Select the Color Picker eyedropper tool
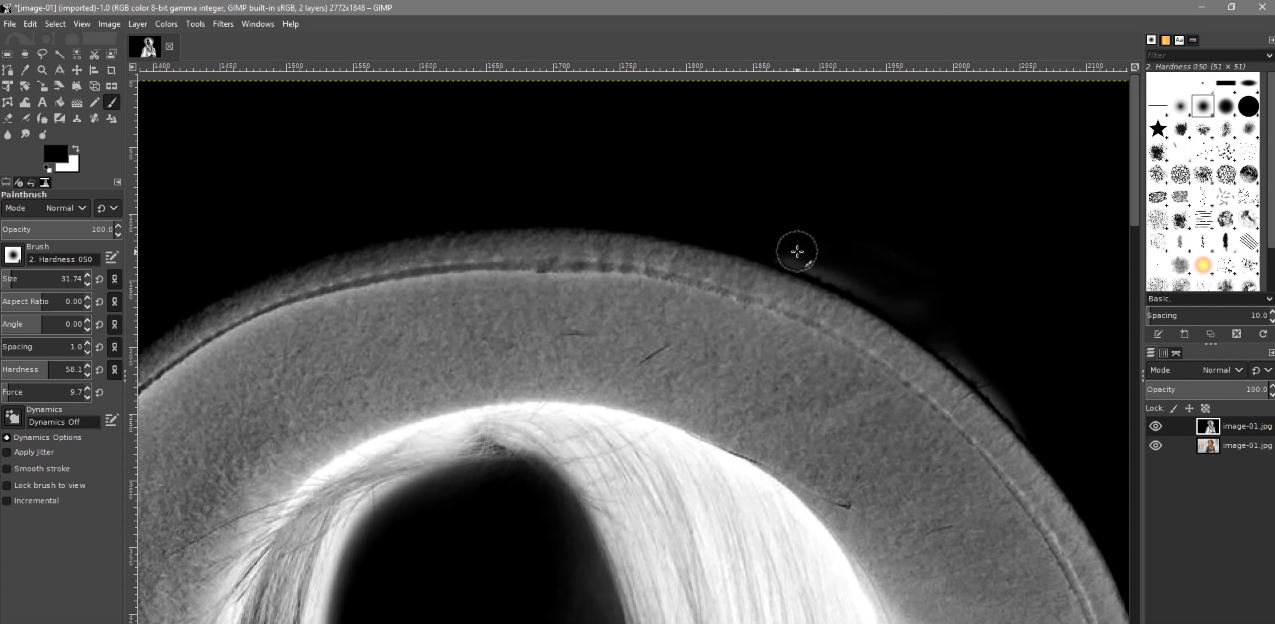The image size is (1275, 624). click(25, 70)
